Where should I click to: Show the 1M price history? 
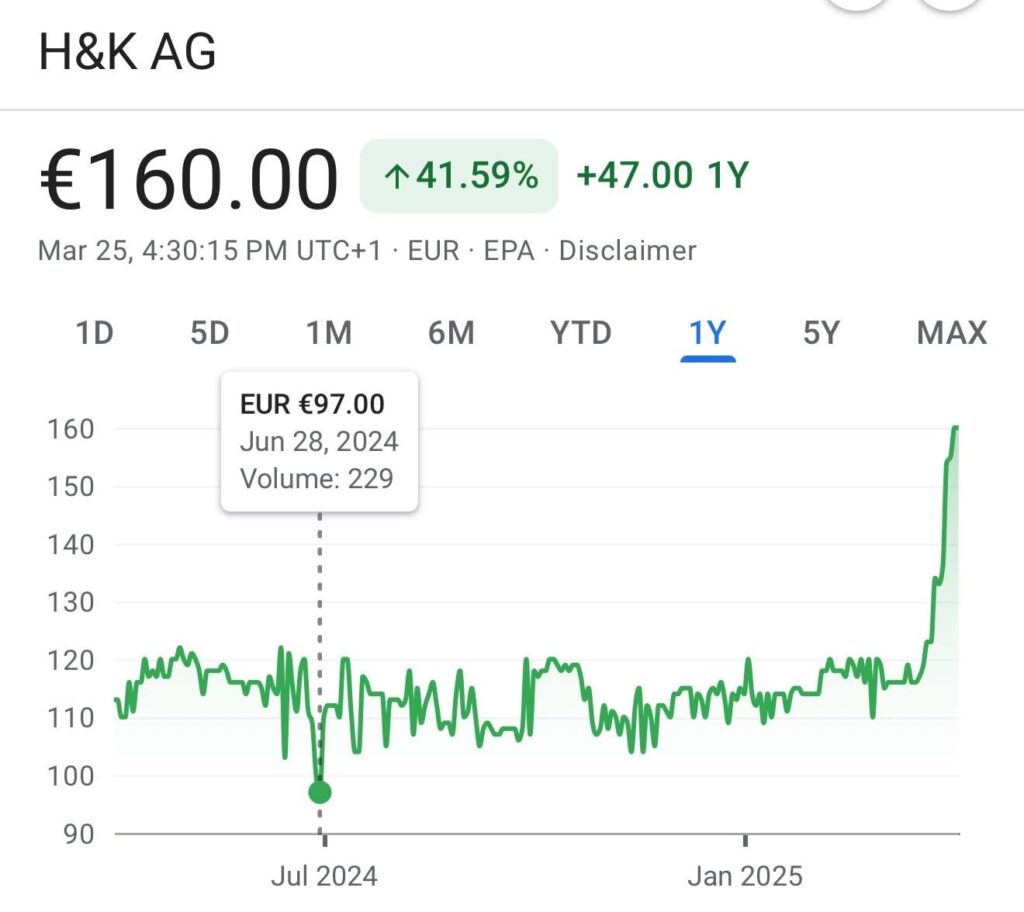tap(329, 333)
